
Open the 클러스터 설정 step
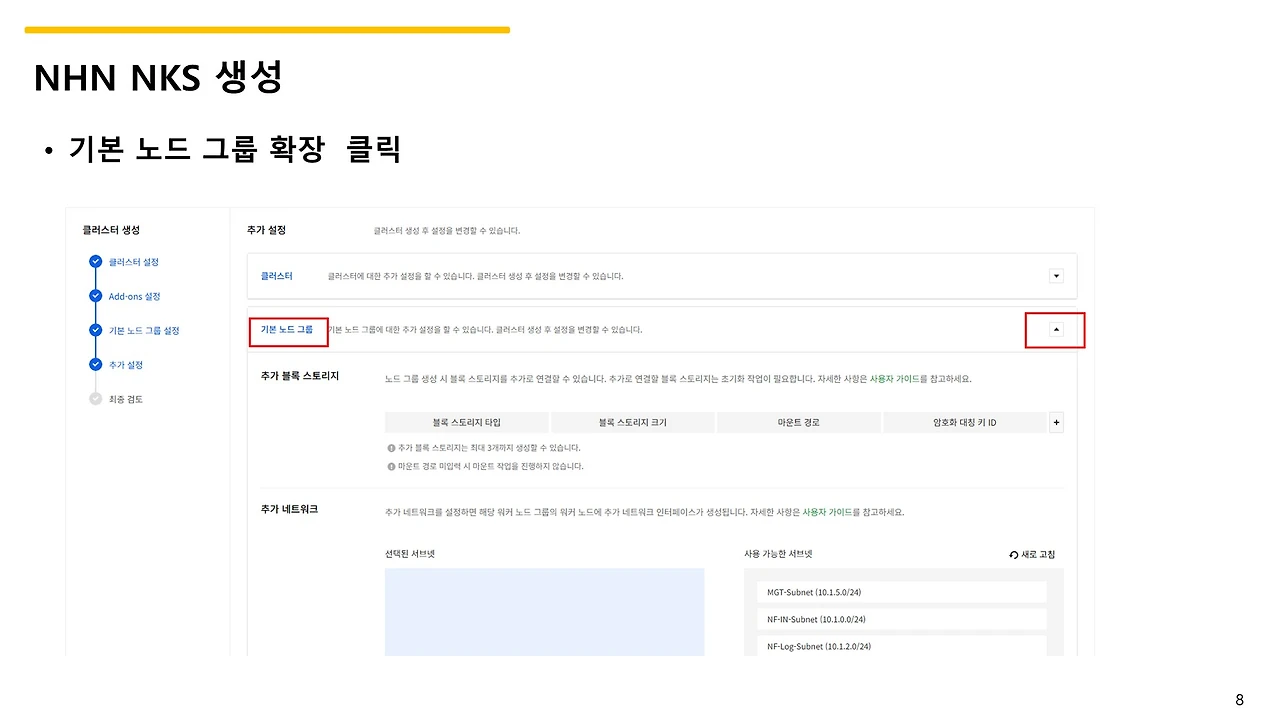(134, 262)
